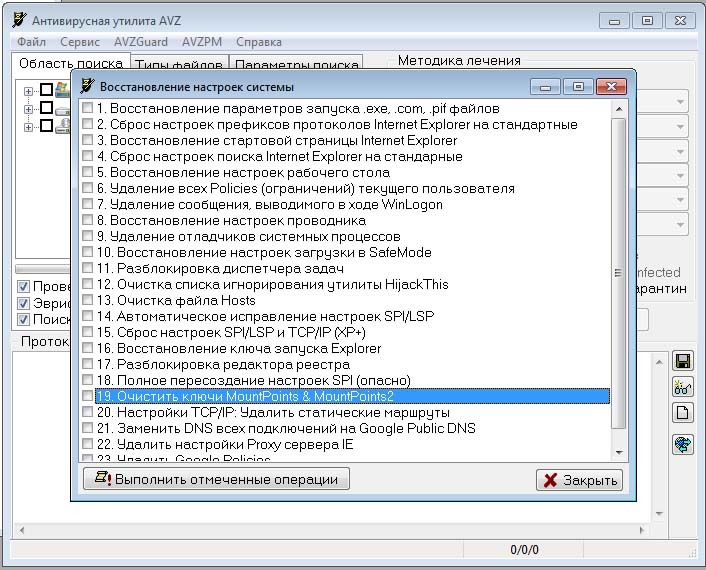Tick item 17 Разблокировка редактора реестра

pyautogui.click(x=87, y=364)
